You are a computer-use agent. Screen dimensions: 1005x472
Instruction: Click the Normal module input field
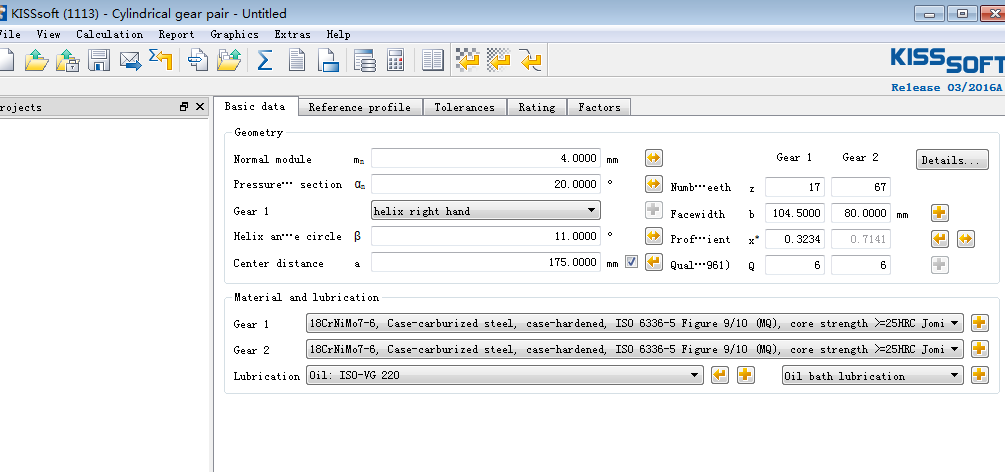(x=486, y=158)
